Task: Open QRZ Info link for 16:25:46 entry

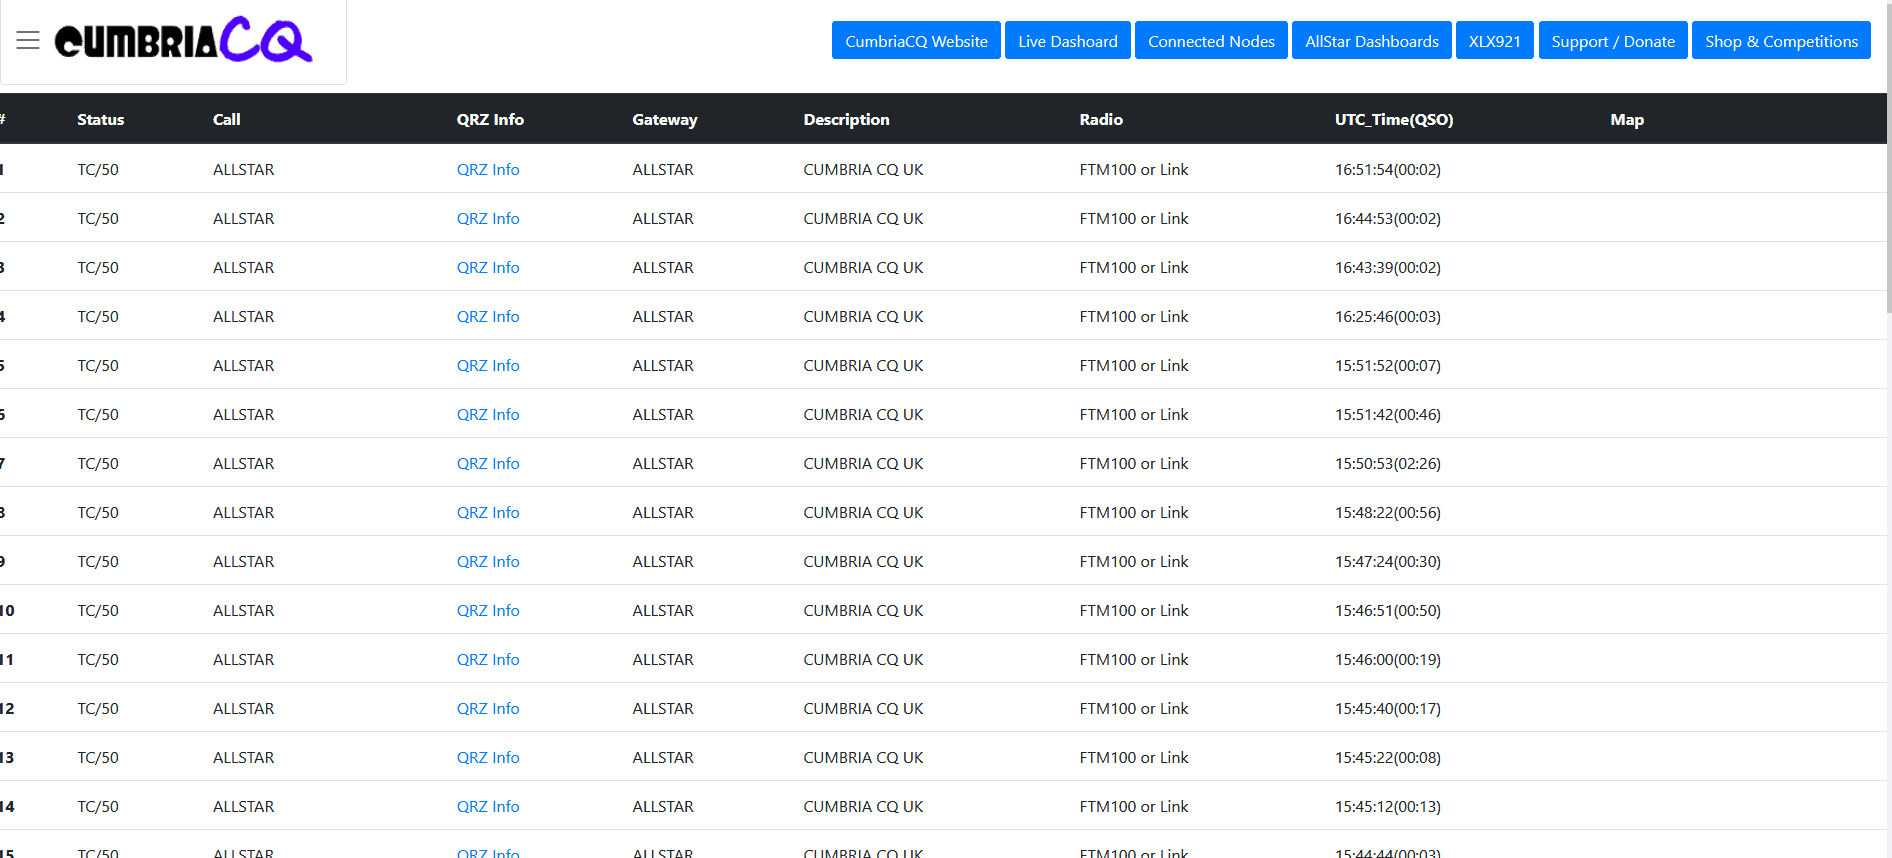Action: [x=488, y=317]
